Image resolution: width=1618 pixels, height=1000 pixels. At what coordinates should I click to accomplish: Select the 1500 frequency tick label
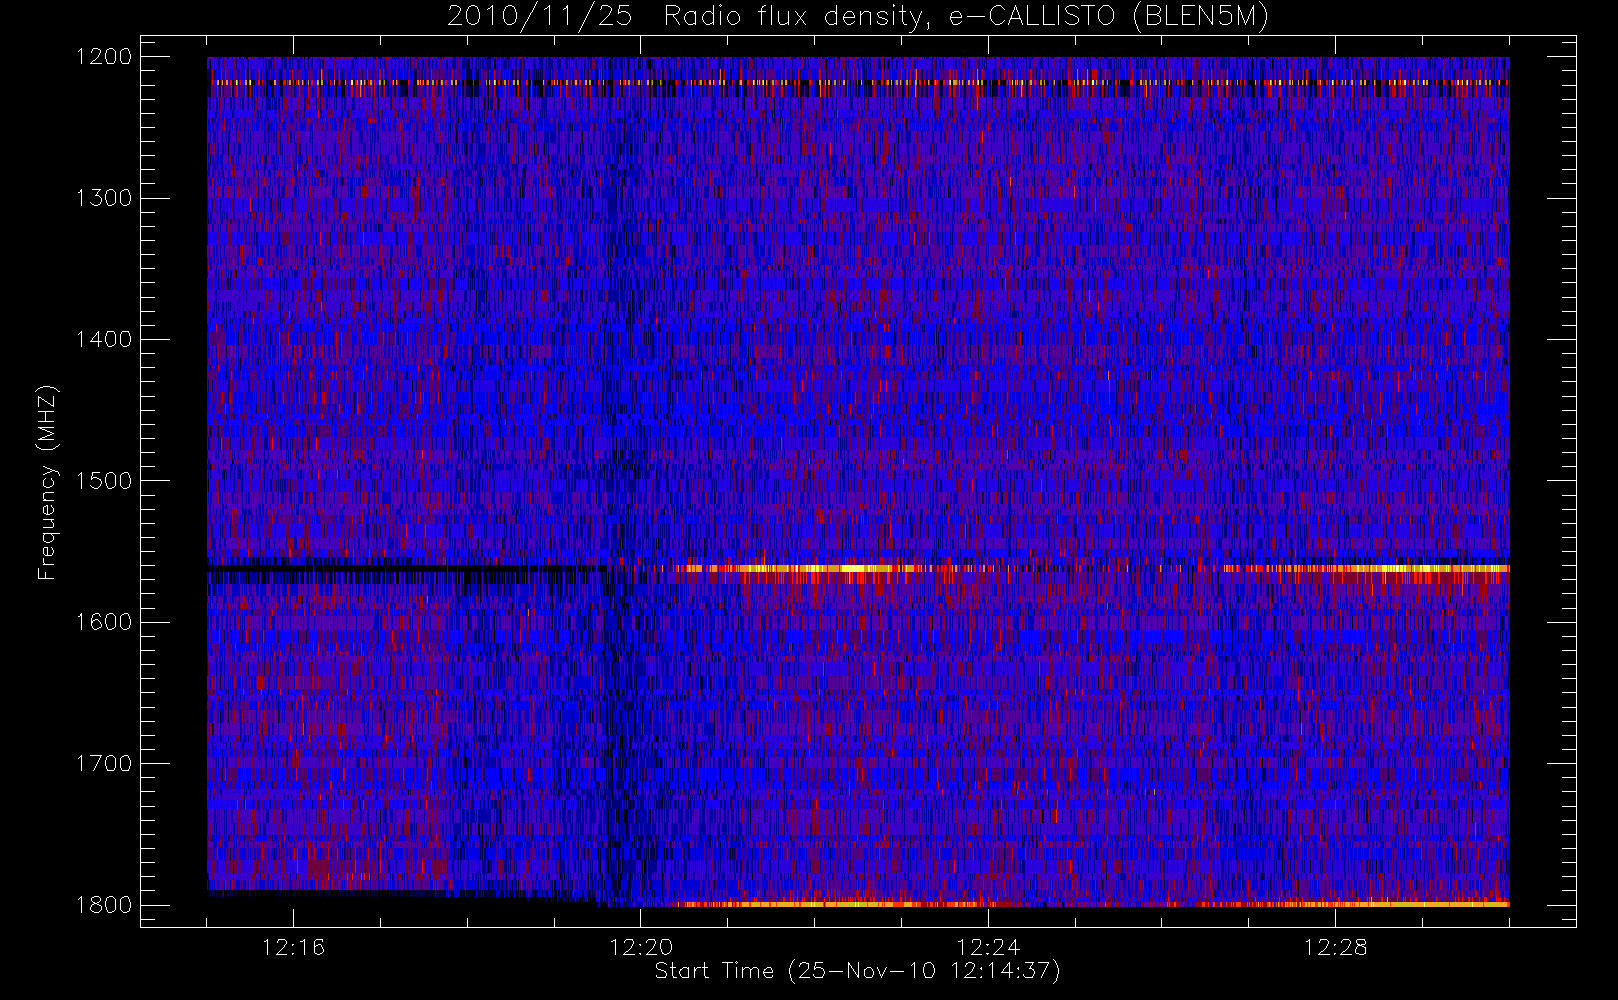coord(104,481)
